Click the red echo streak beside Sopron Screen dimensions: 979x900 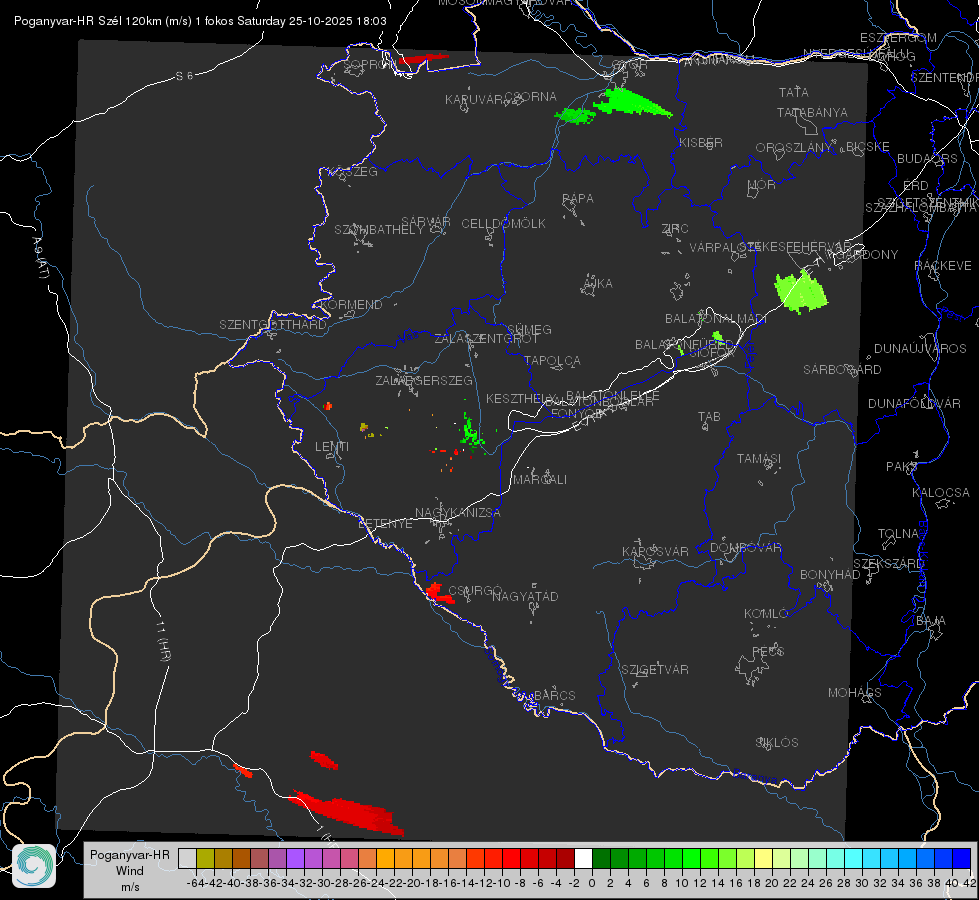423,59
